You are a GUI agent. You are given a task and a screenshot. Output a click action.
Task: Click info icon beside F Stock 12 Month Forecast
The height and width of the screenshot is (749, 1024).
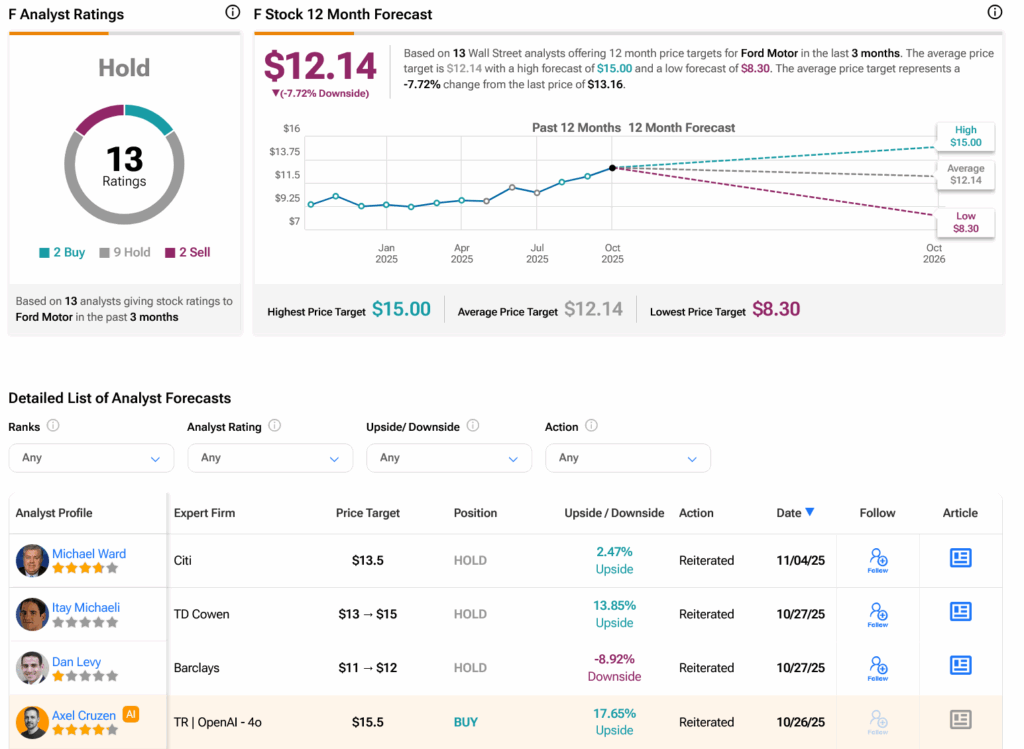[994, 13]
